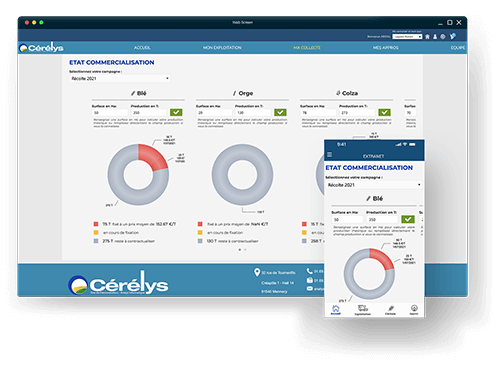
Task: Click the round help icon in header
Action: (x=443, y=37)
